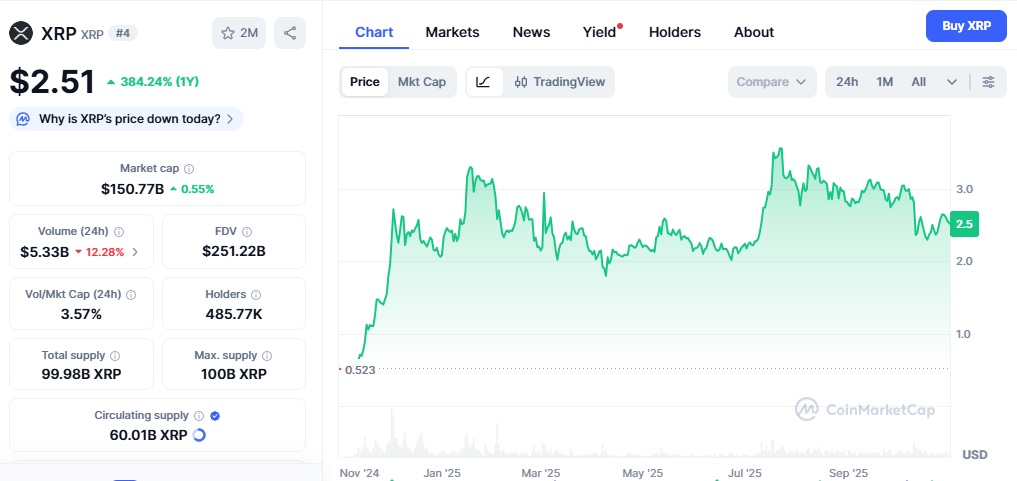Open the share icon button
Screen dimensions: 1017x481
[x=290, y=33]
